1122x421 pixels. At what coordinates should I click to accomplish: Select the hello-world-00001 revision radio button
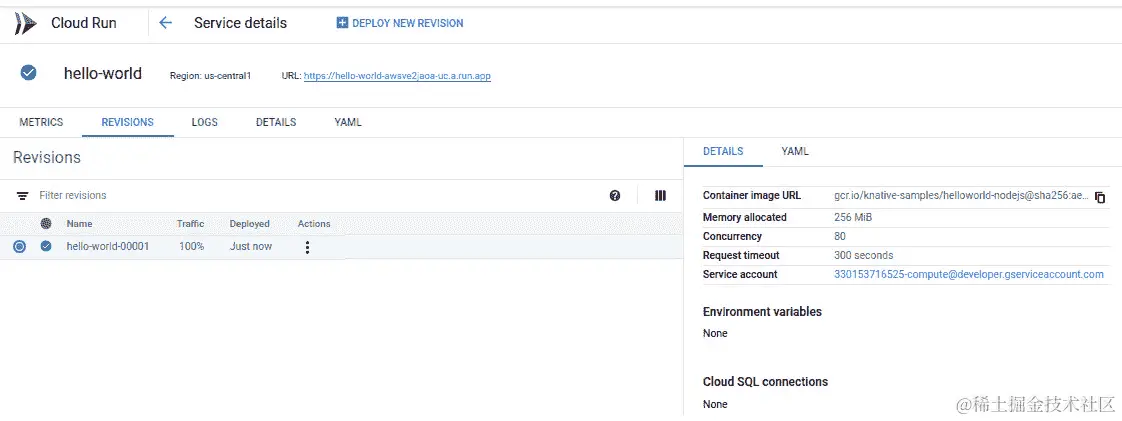tap(19, 246)
